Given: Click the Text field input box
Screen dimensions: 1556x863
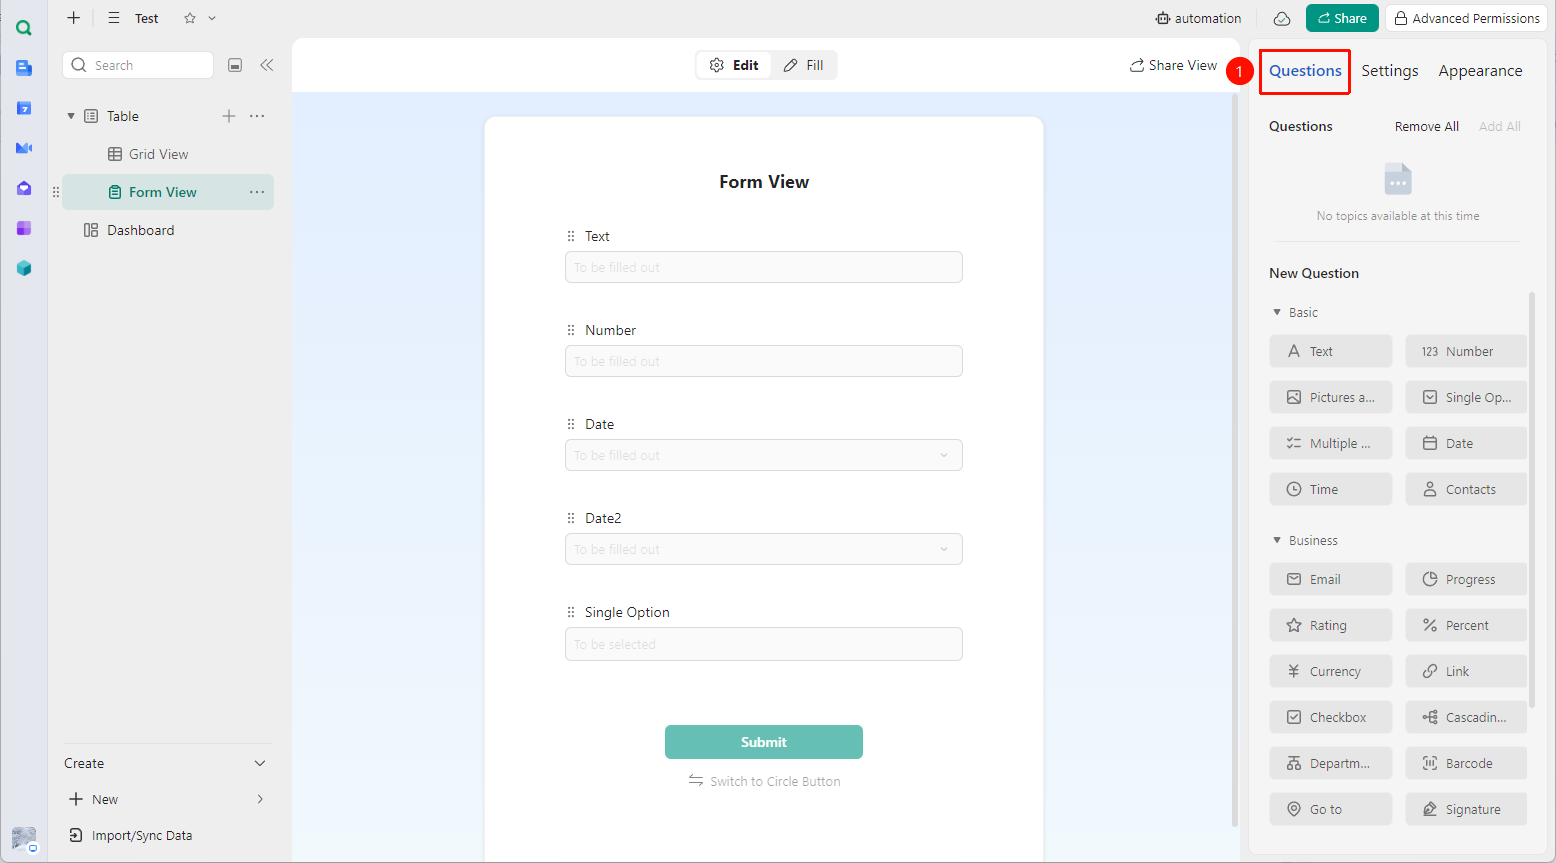Looking at the screenshot, I should [764, 267].
